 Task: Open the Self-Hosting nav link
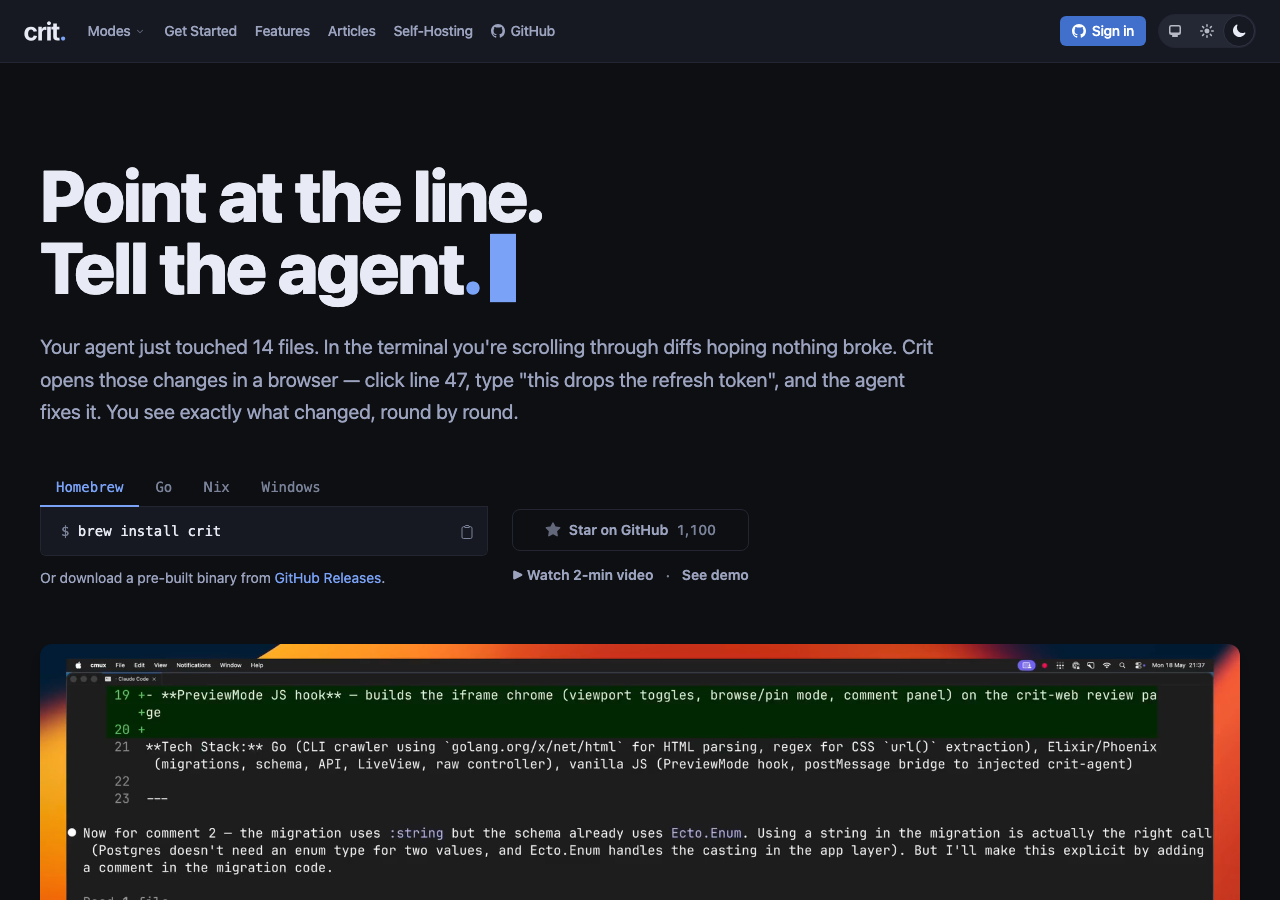click(x=433, y=31)
